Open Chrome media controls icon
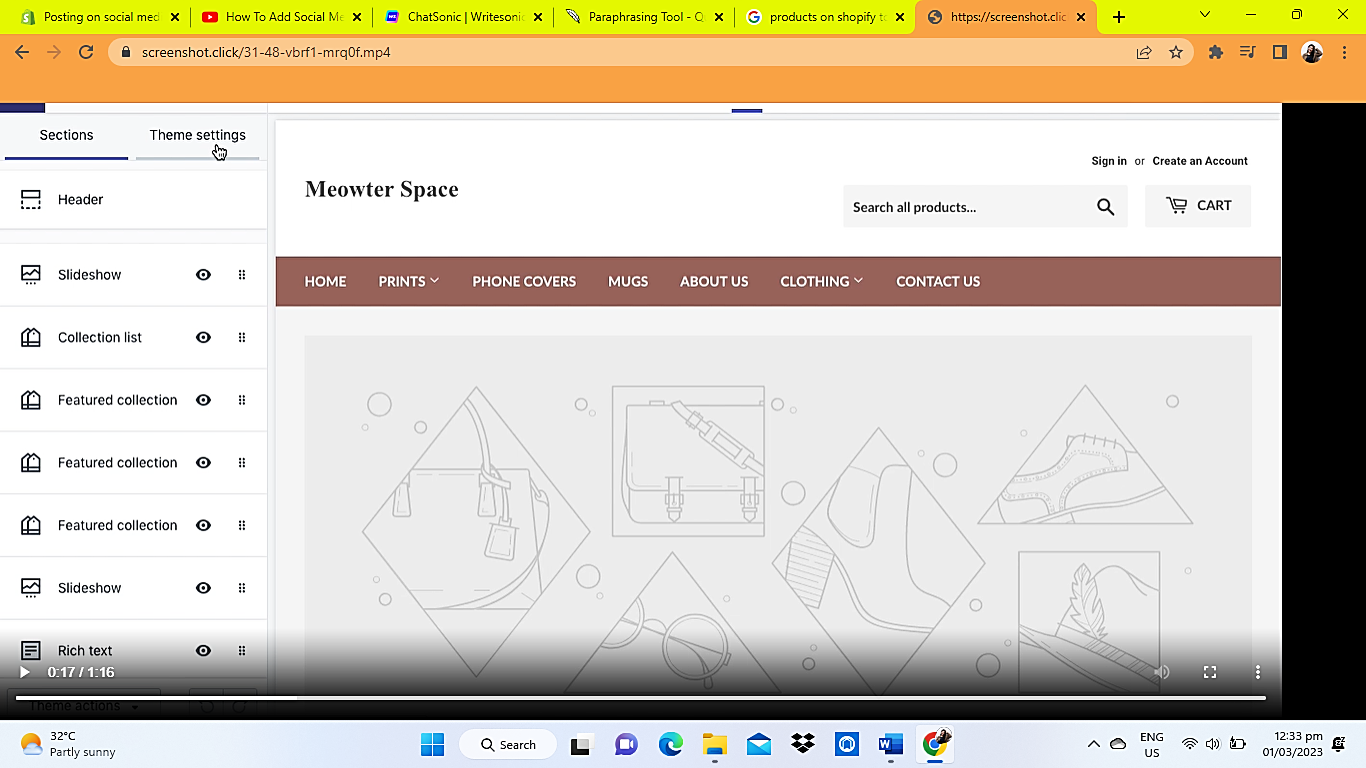1366x768 pixels. tap(1247, 52)
